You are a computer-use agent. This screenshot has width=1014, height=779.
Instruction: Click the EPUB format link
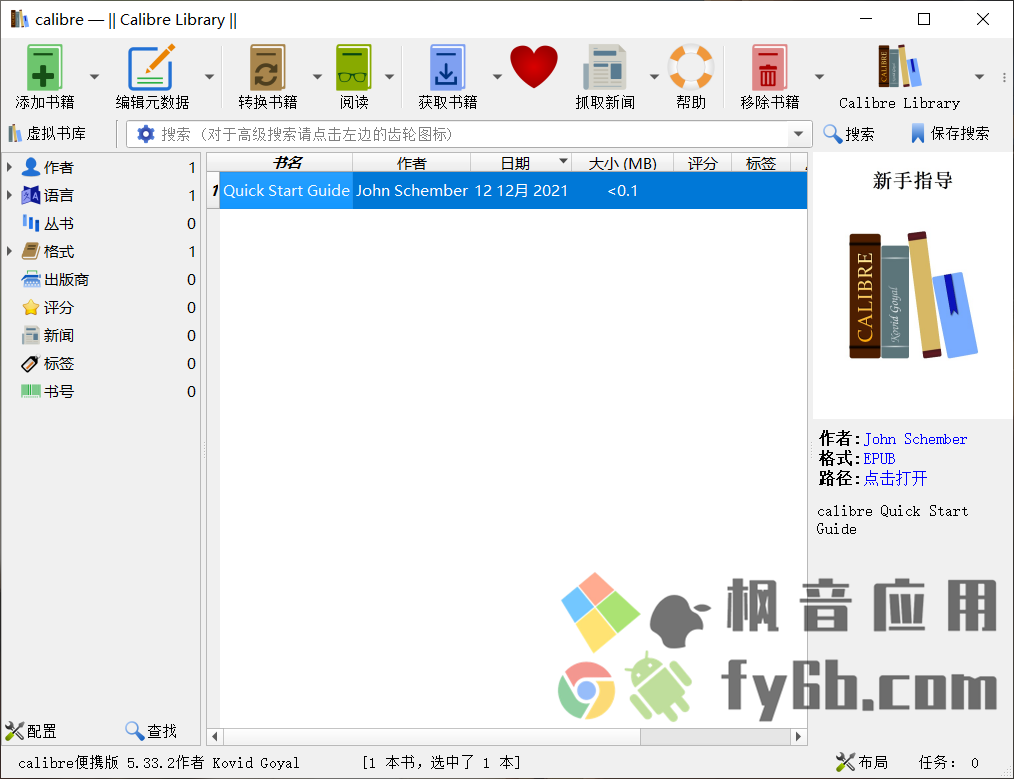tap(879, 458)
